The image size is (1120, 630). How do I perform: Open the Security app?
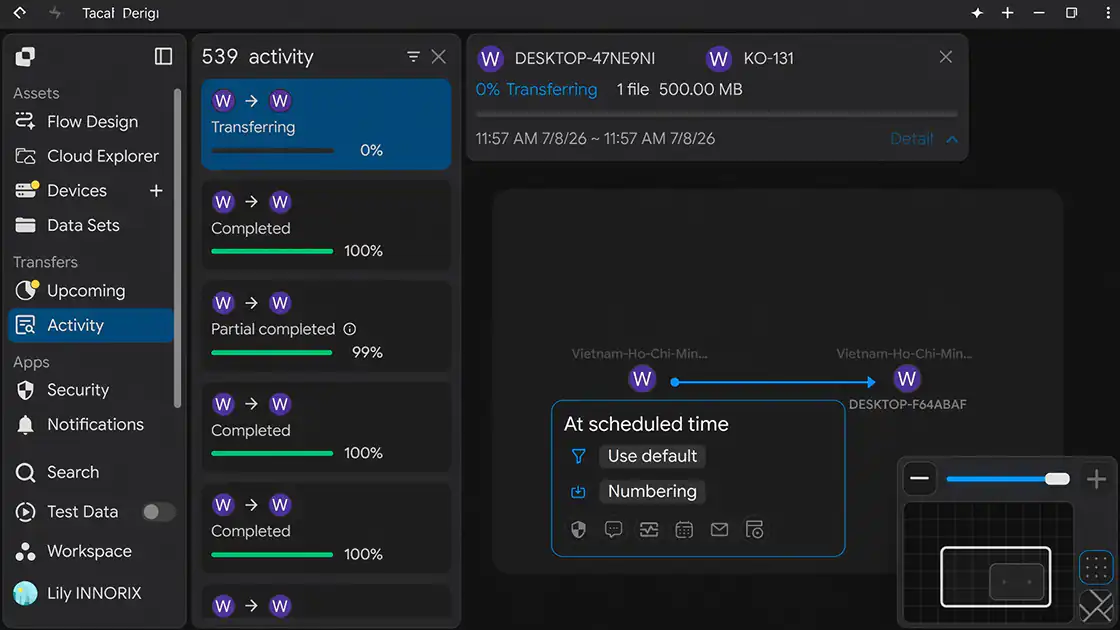91,390
